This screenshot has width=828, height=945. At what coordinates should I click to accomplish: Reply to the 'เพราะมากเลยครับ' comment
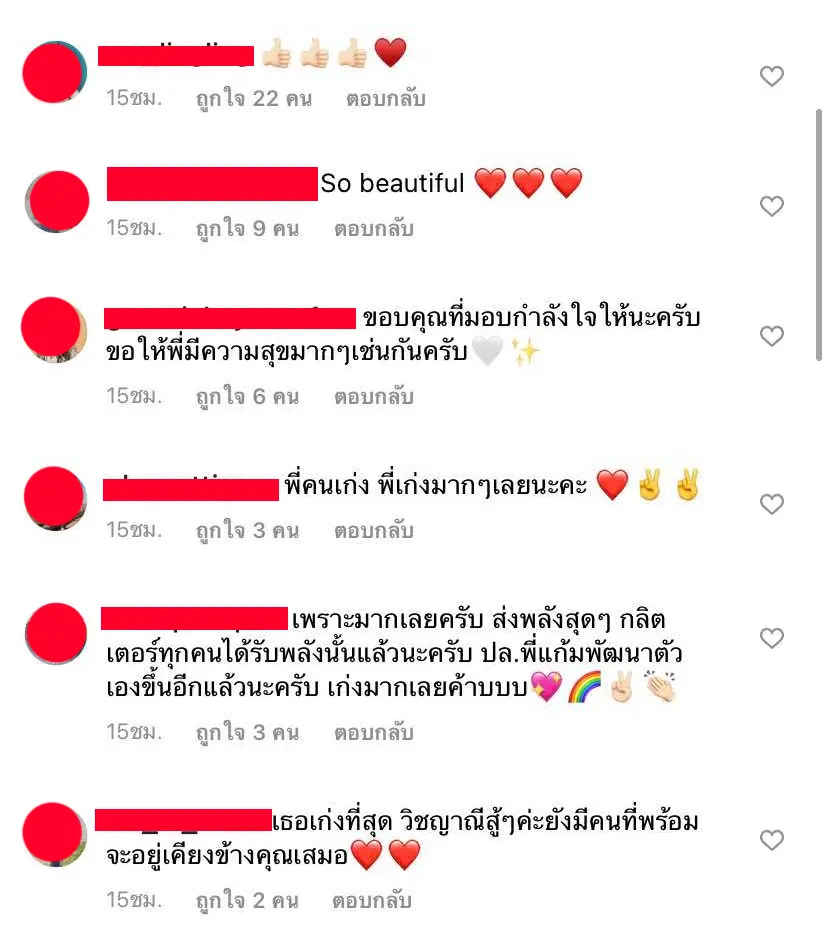coord(374,732)
